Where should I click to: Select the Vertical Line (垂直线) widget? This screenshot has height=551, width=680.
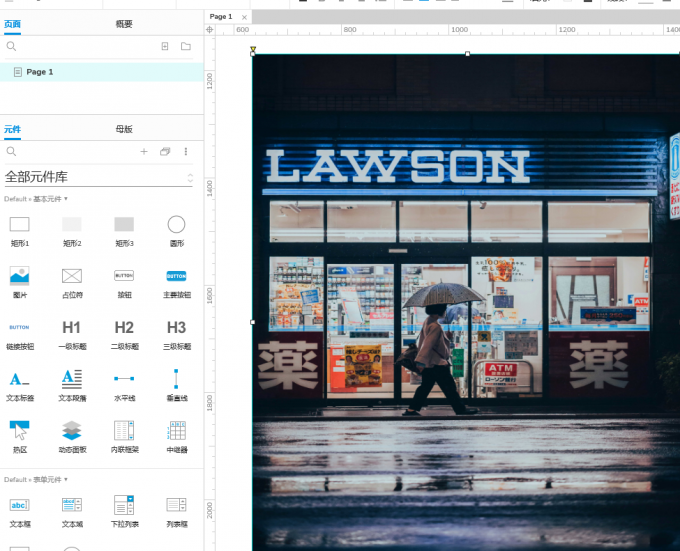click(177, 386)
